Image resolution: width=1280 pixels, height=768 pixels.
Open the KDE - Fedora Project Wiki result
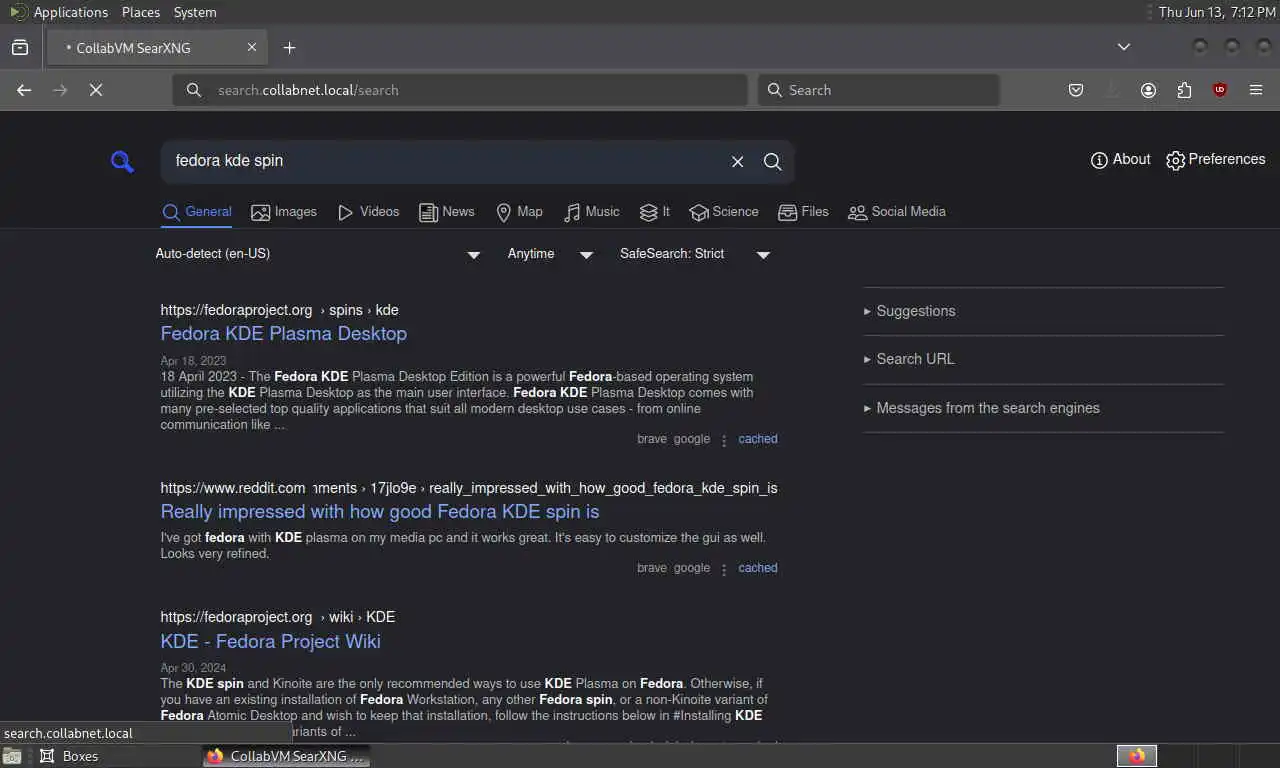tap(271, 642)
